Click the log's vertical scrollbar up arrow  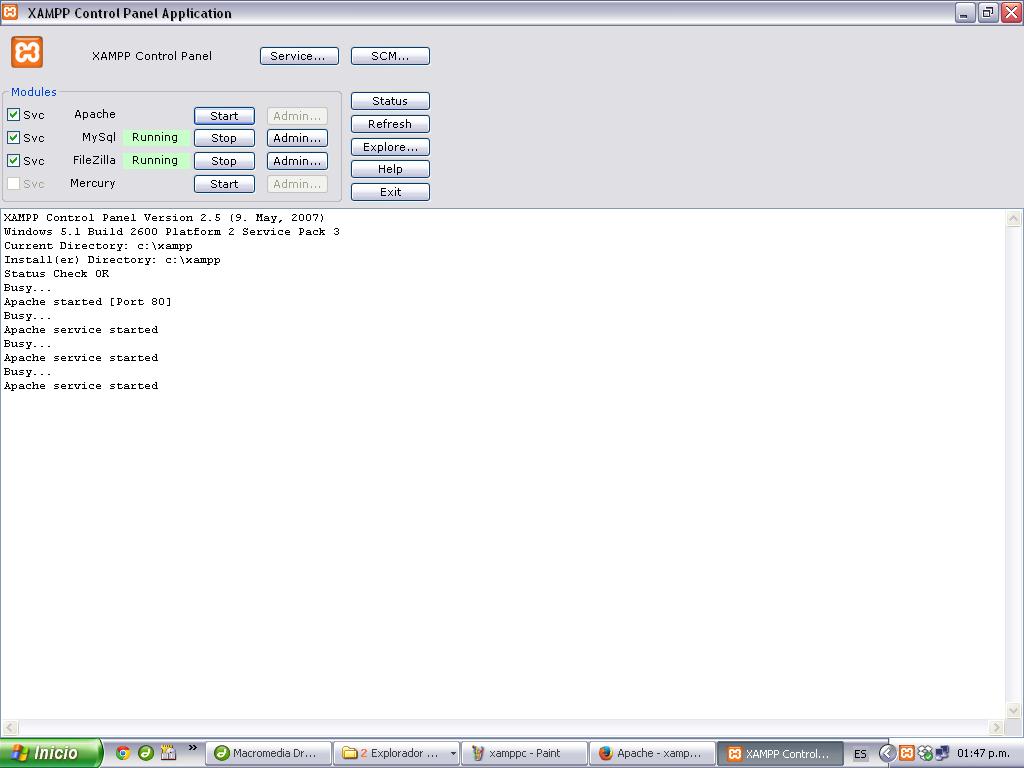click(x=1014, y=218)
